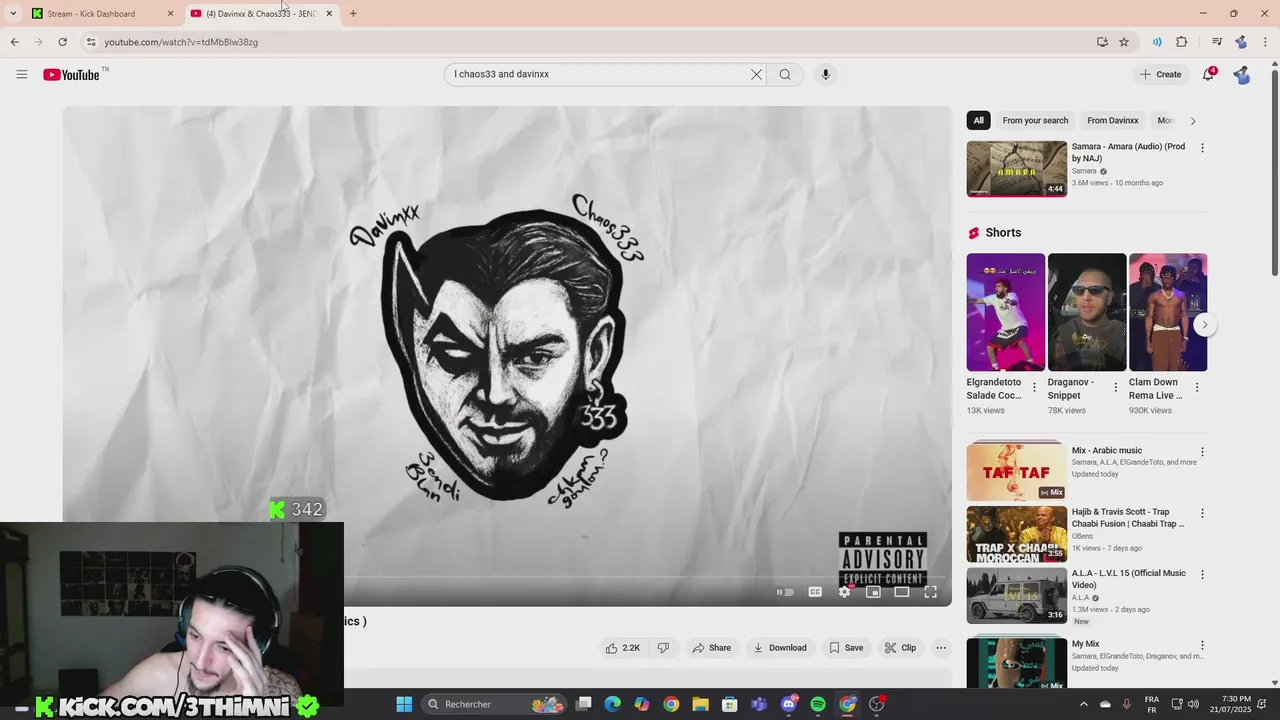This screenshot has width=1280, height=720.
Task: Select the From Davinxx chip
Action: 1113,120
